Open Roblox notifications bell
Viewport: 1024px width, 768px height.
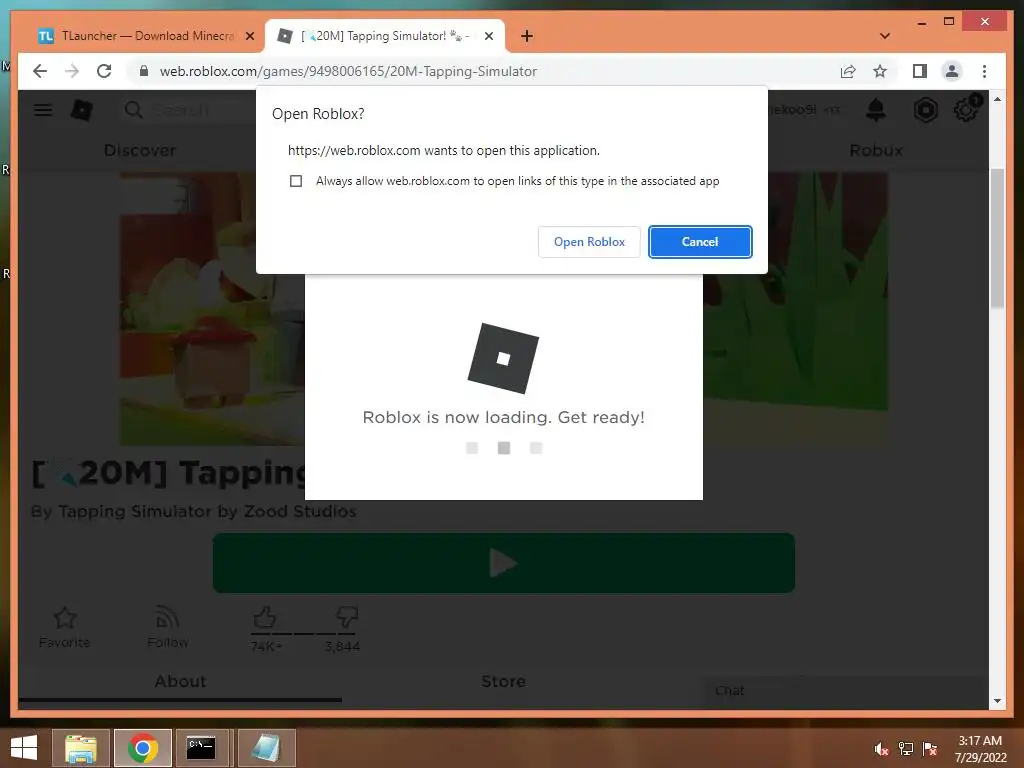coord(876,110)
